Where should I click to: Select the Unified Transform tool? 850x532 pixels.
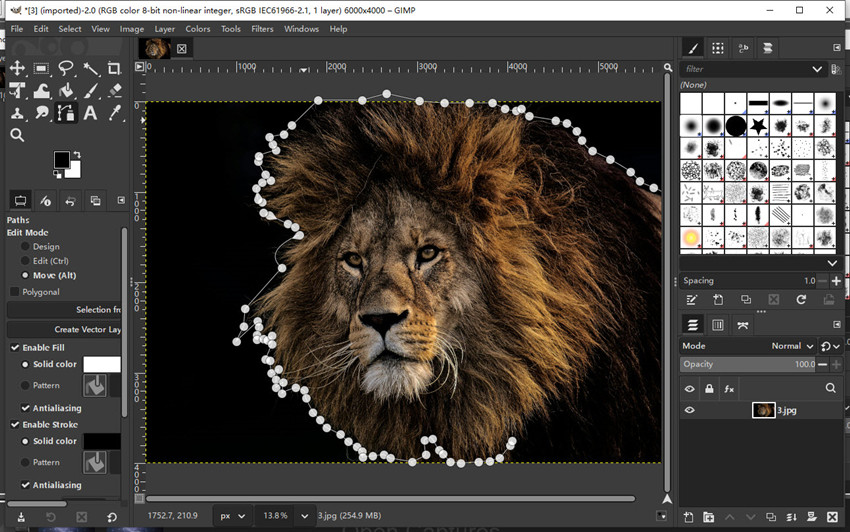(x=17, y=91)
